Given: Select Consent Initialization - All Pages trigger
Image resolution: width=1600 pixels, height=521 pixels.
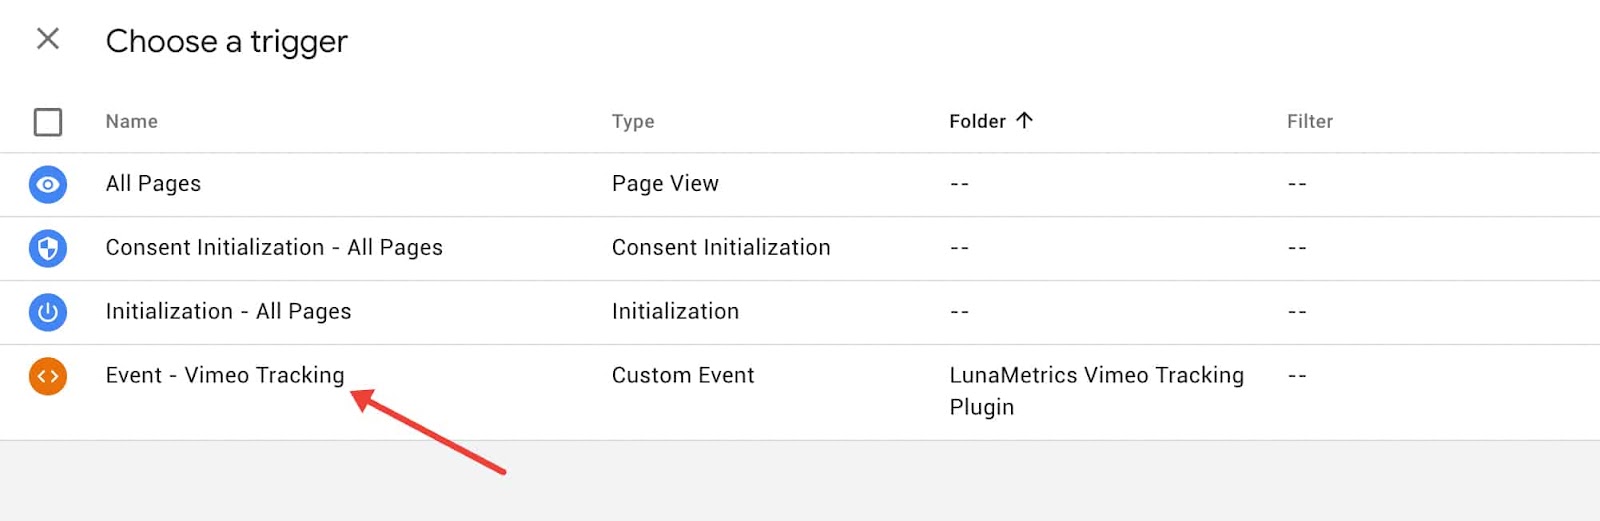Looking at the screenshot, I should [x=274, y=247].
